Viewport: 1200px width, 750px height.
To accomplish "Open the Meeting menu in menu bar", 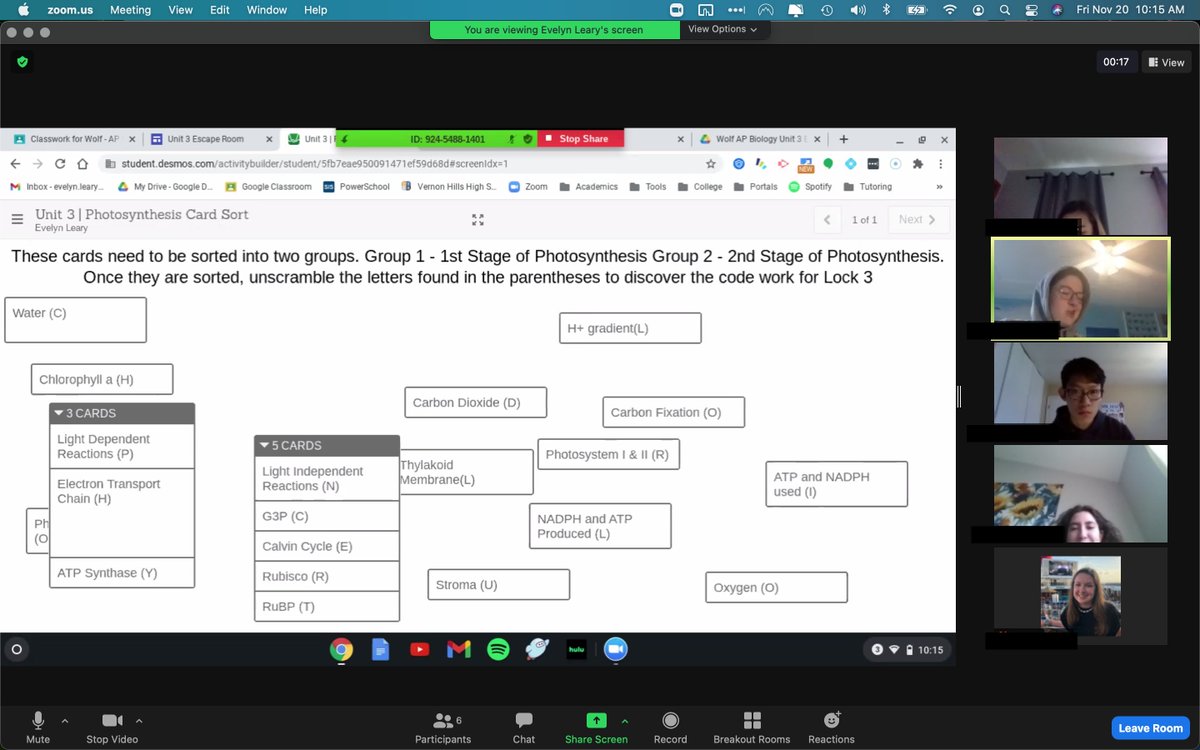I will (x=130, y=10).
